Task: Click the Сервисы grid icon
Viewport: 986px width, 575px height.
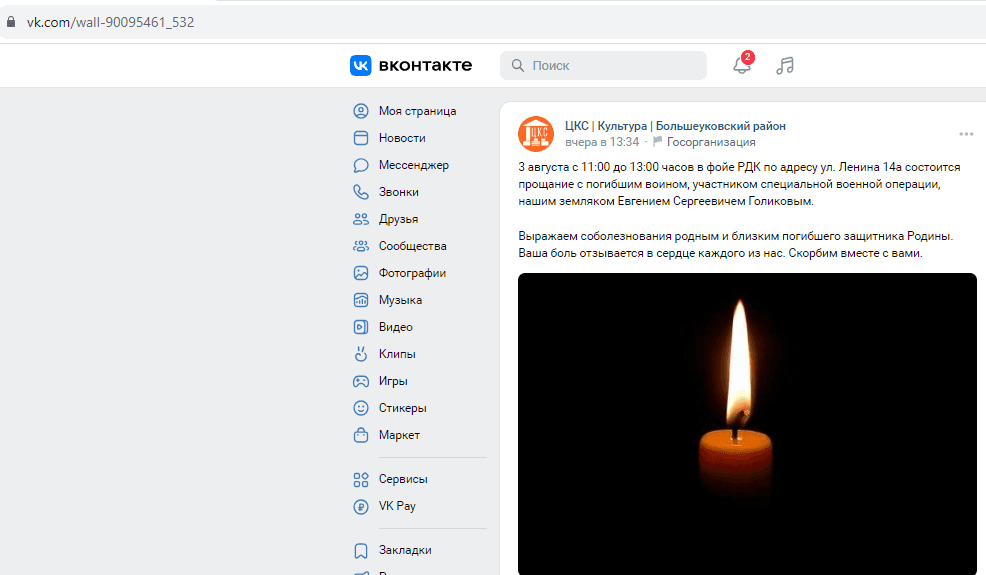Action: (361, 480)
